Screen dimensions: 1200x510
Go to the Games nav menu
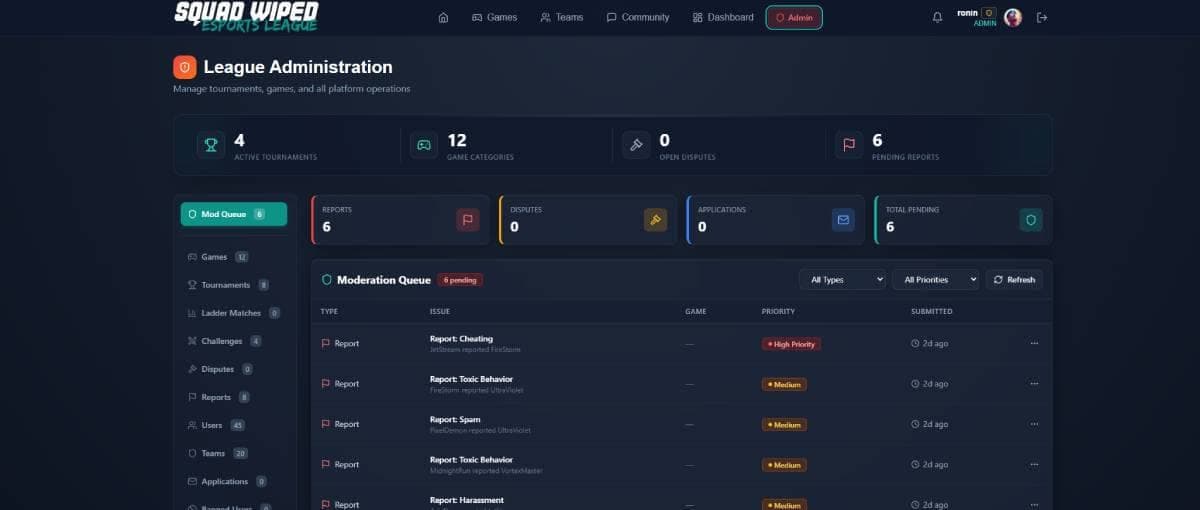point(494,17)
